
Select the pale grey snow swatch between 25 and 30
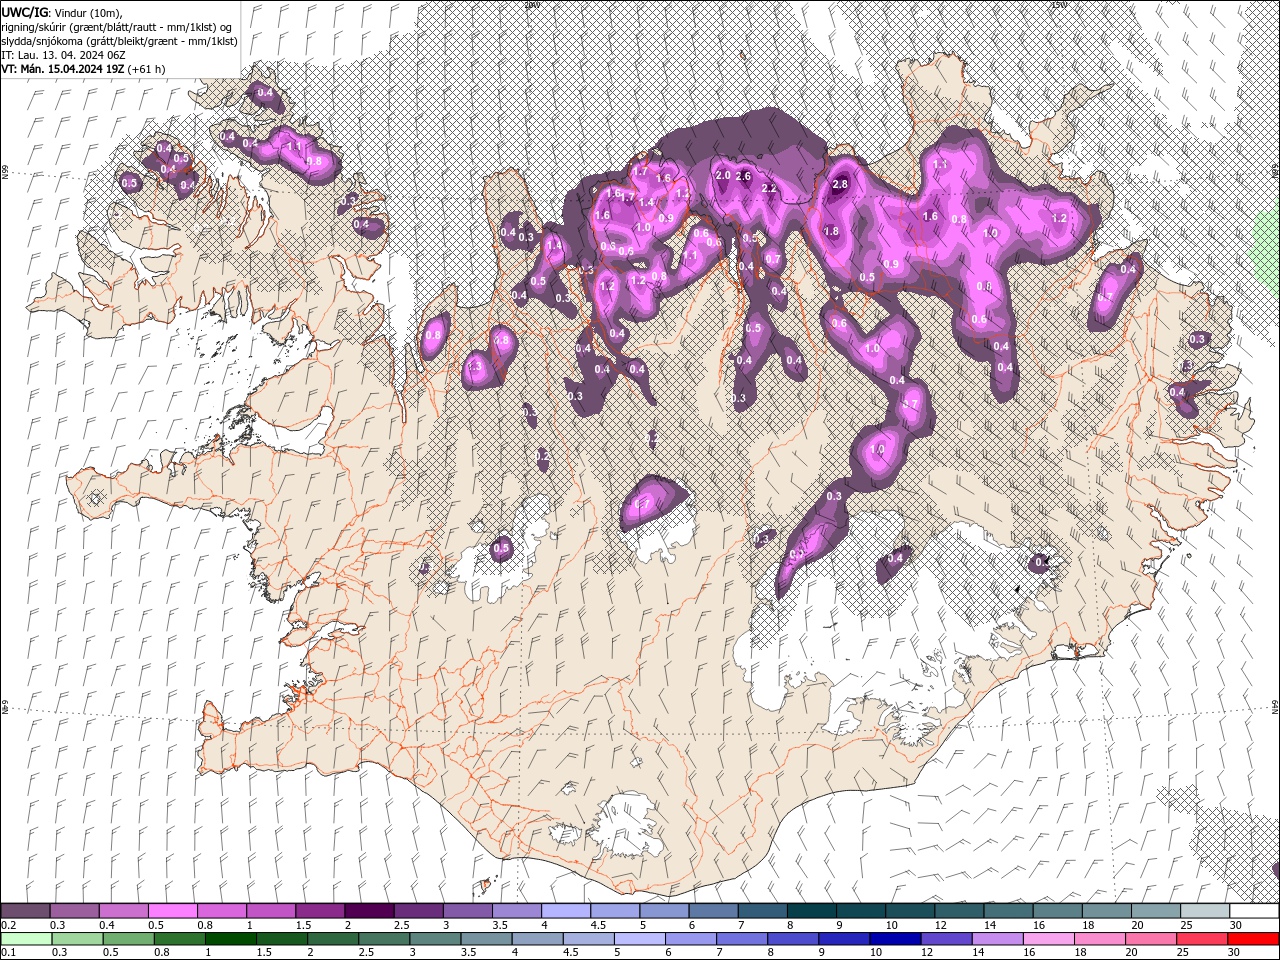(1205, 911)
